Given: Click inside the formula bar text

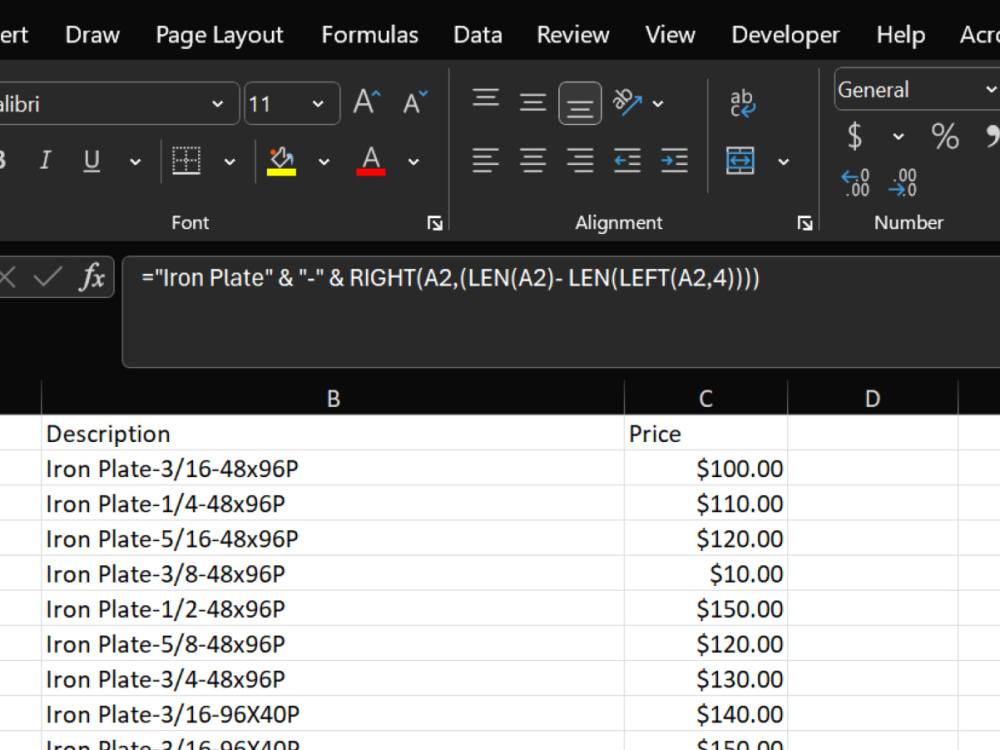Looking at the screenshot, I should pyautogui.click(x=450, y=278).
